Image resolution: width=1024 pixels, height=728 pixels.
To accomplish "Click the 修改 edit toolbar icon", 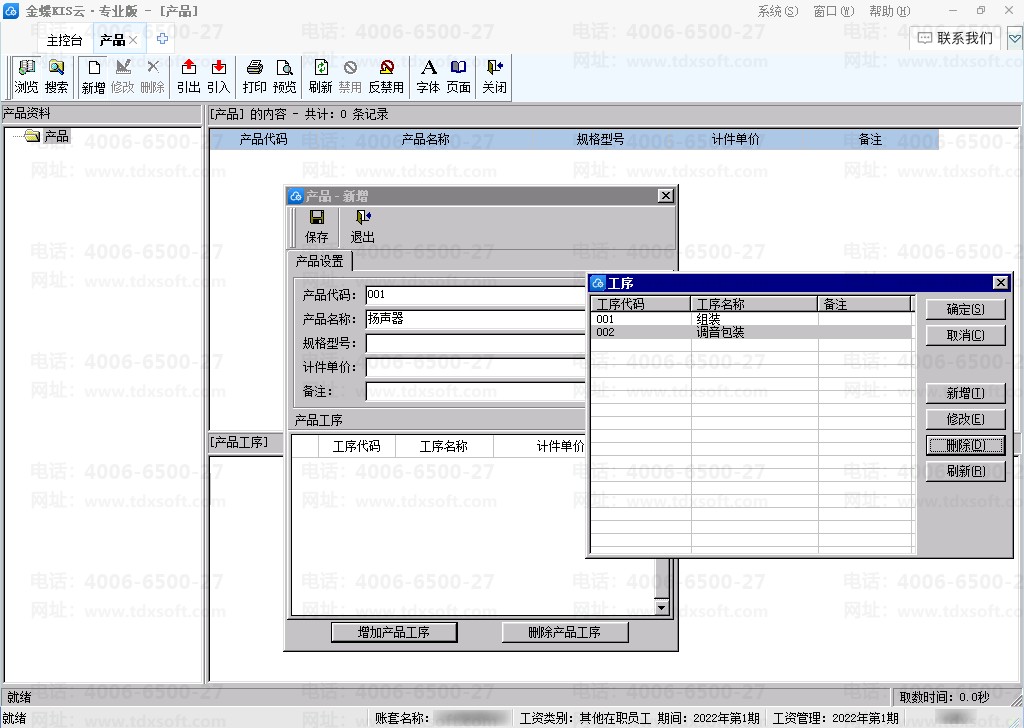I will (123, 77).
